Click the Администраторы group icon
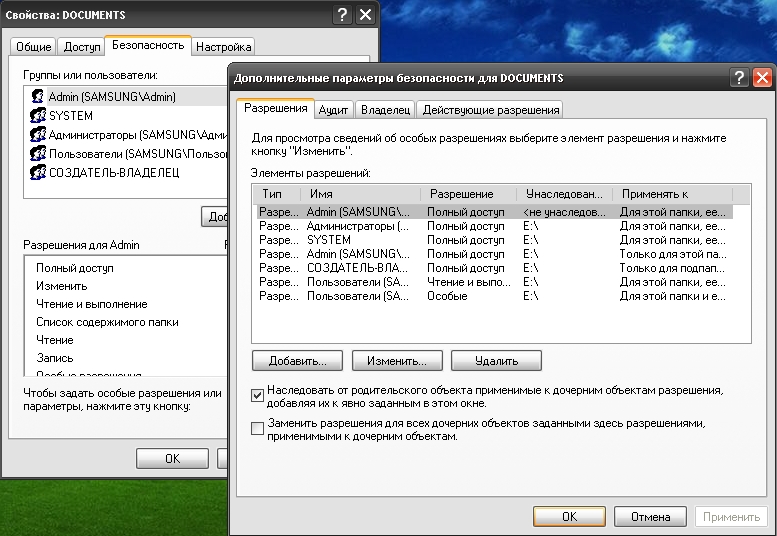 click(38, 135)
